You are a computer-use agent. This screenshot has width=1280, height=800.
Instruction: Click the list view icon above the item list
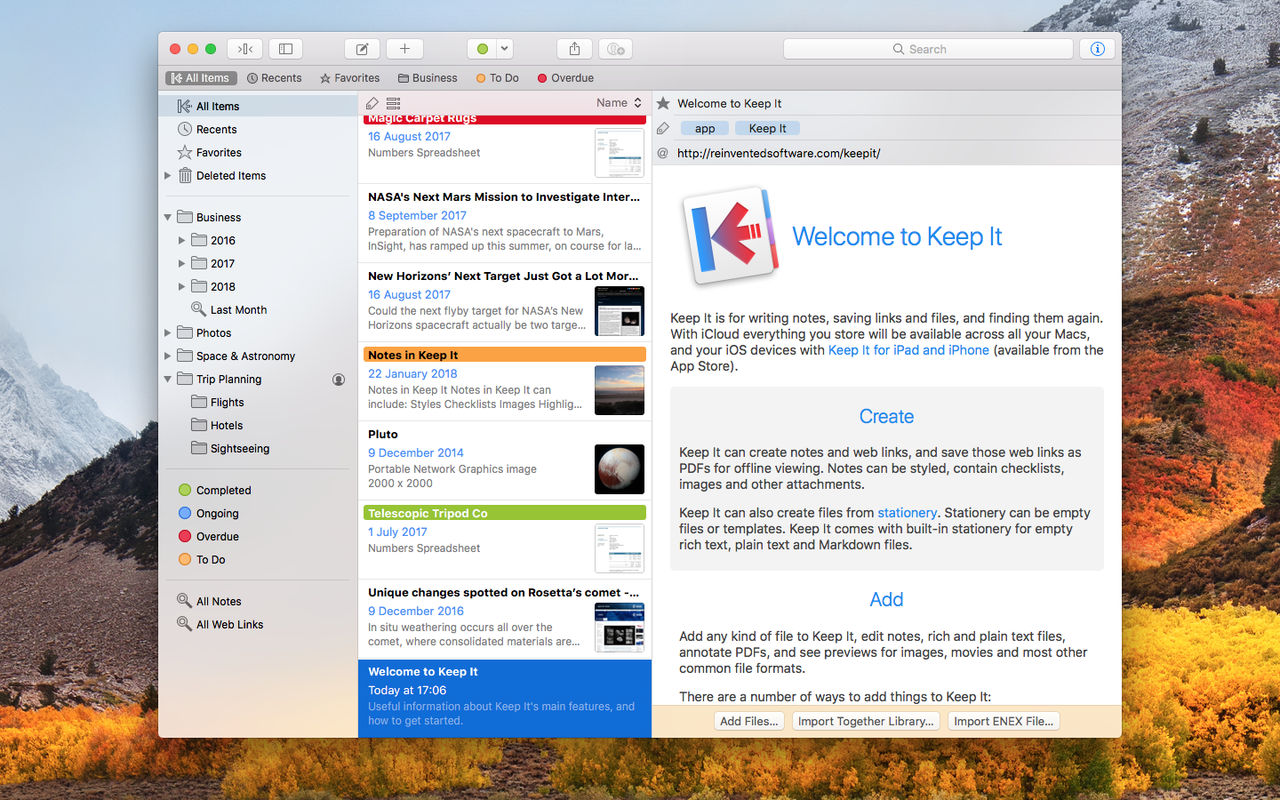393,103
